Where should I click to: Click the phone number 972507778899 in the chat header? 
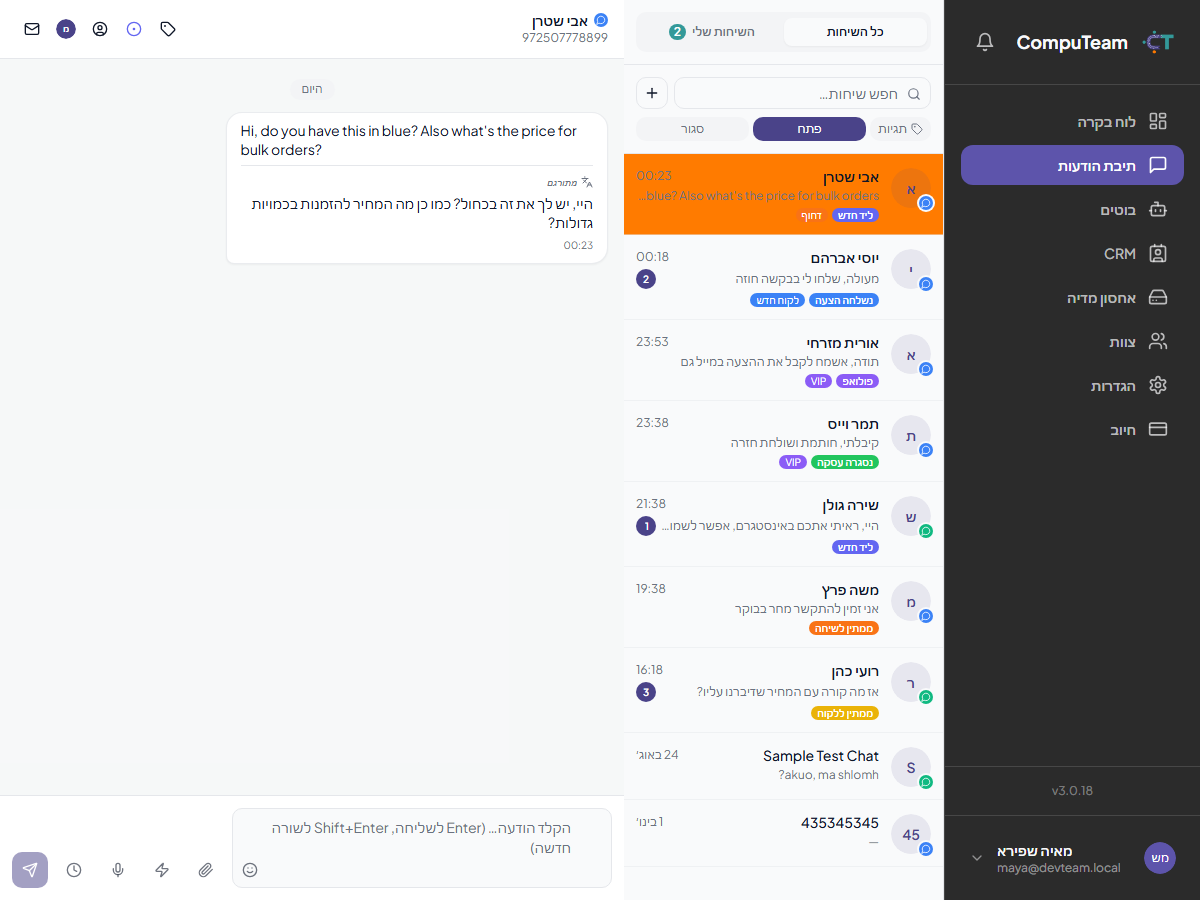[565, 38]
